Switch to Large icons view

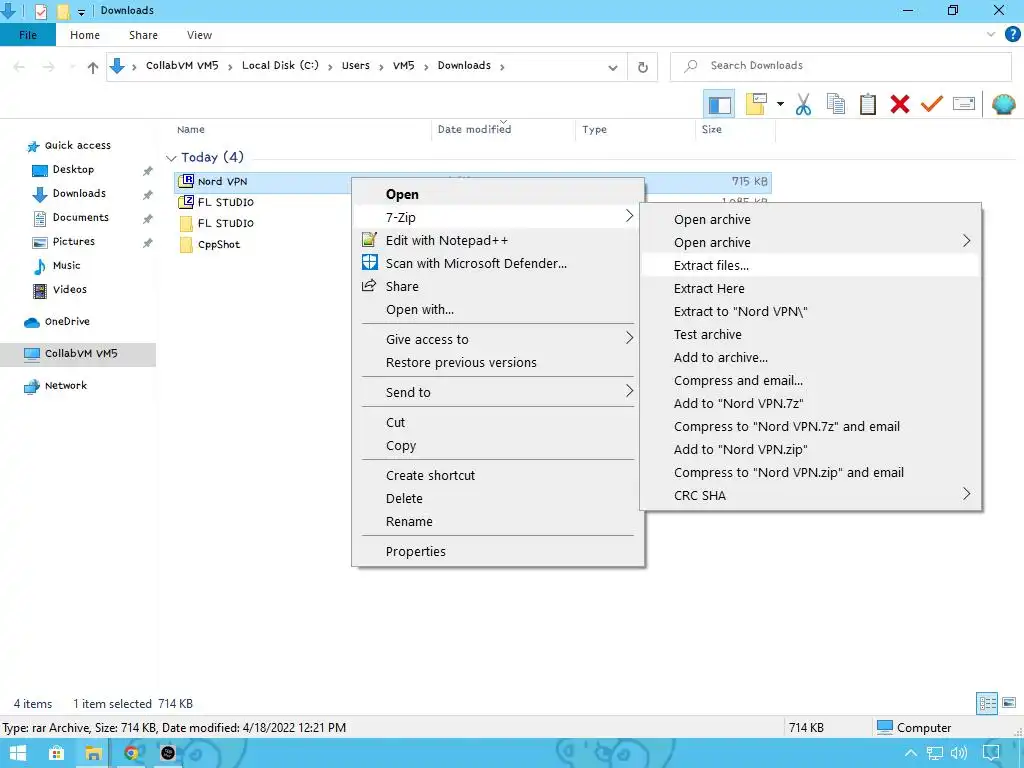[1008, 703]
